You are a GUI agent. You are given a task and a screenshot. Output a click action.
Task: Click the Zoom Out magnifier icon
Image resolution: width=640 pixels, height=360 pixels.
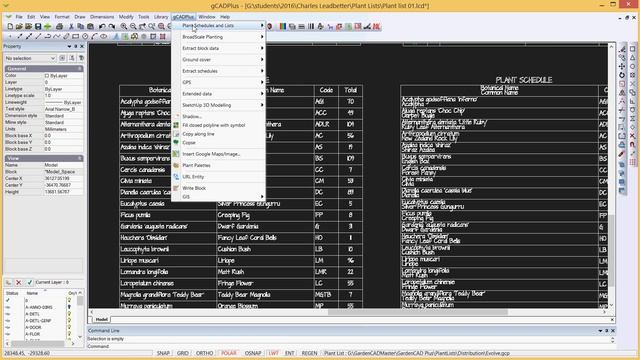(x=133, y=27)
